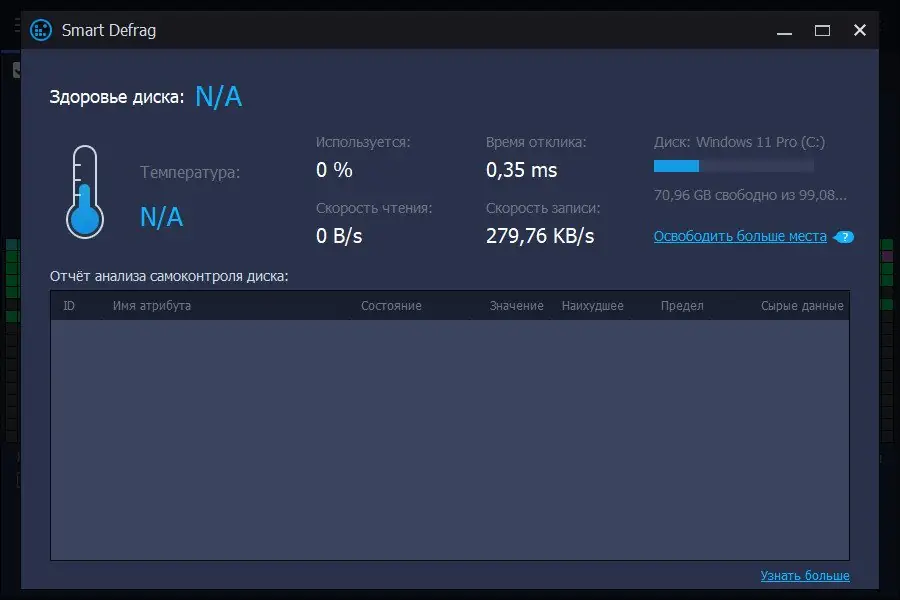Sort by 'Имя атрибута' column header
Image resolution: width=900 pixels, height=600 pixels.
click(x=152, y=305)
